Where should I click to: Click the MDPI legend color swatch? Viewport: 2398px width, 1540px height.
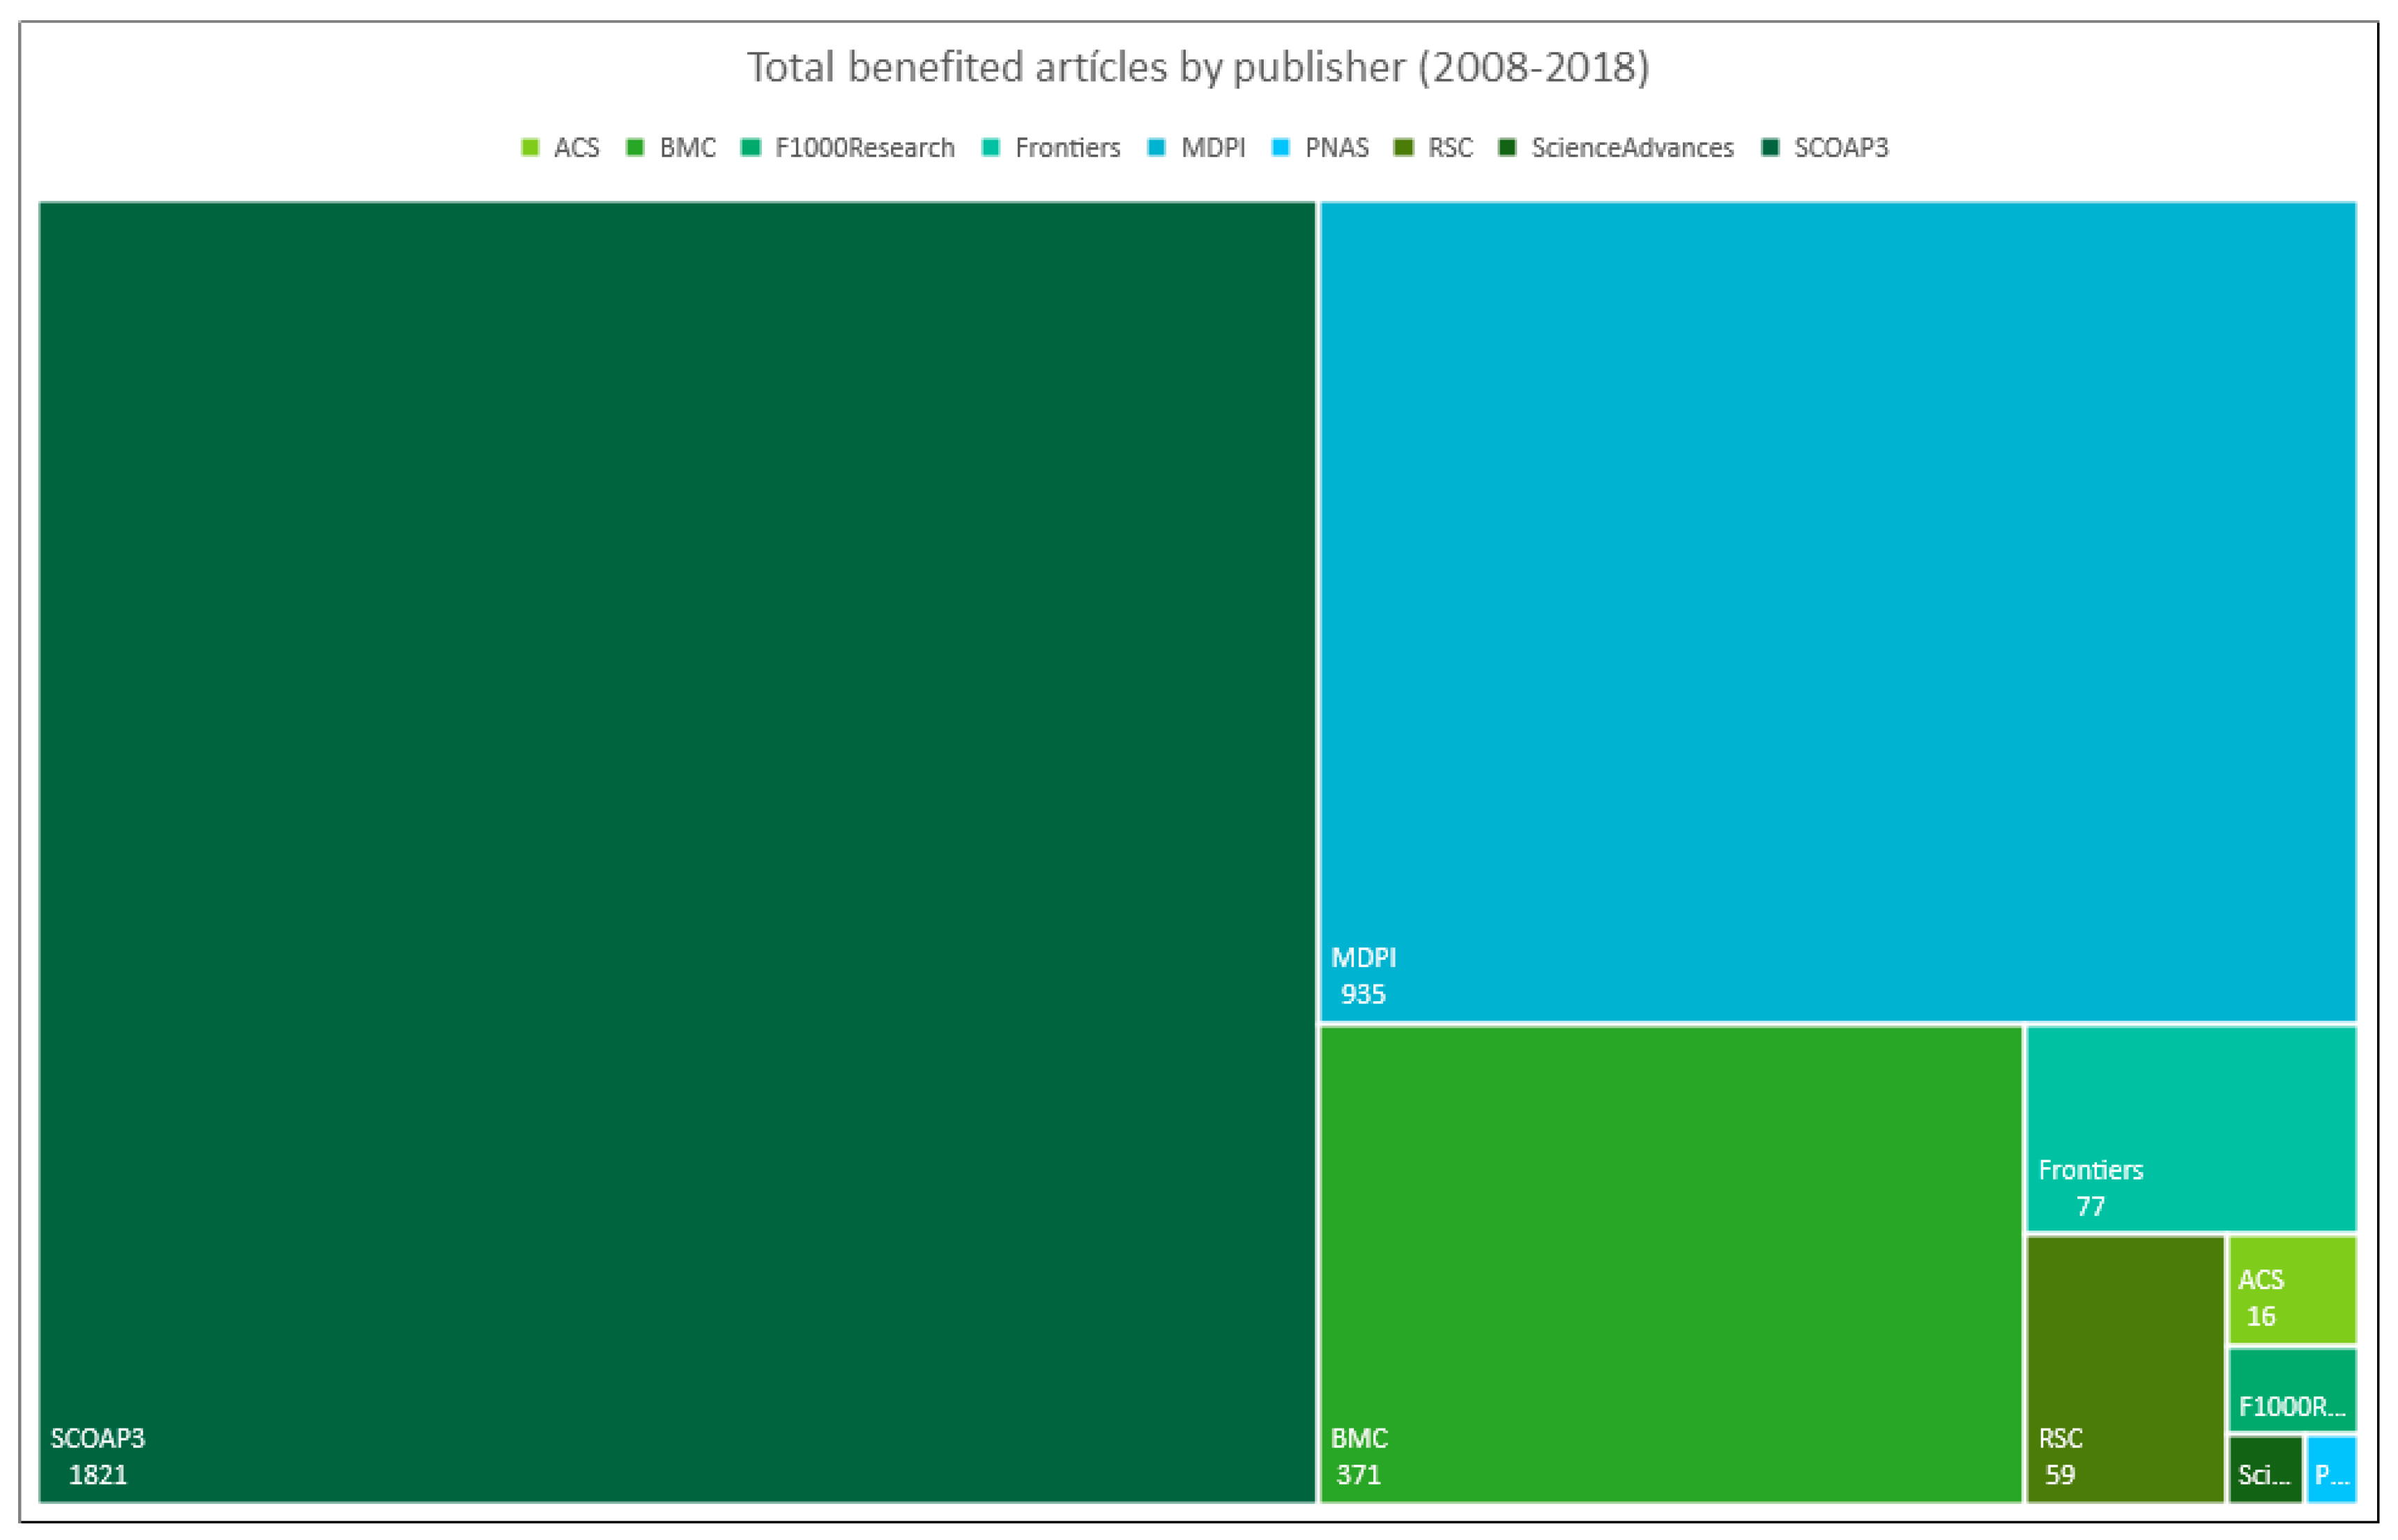(1157, 148)
